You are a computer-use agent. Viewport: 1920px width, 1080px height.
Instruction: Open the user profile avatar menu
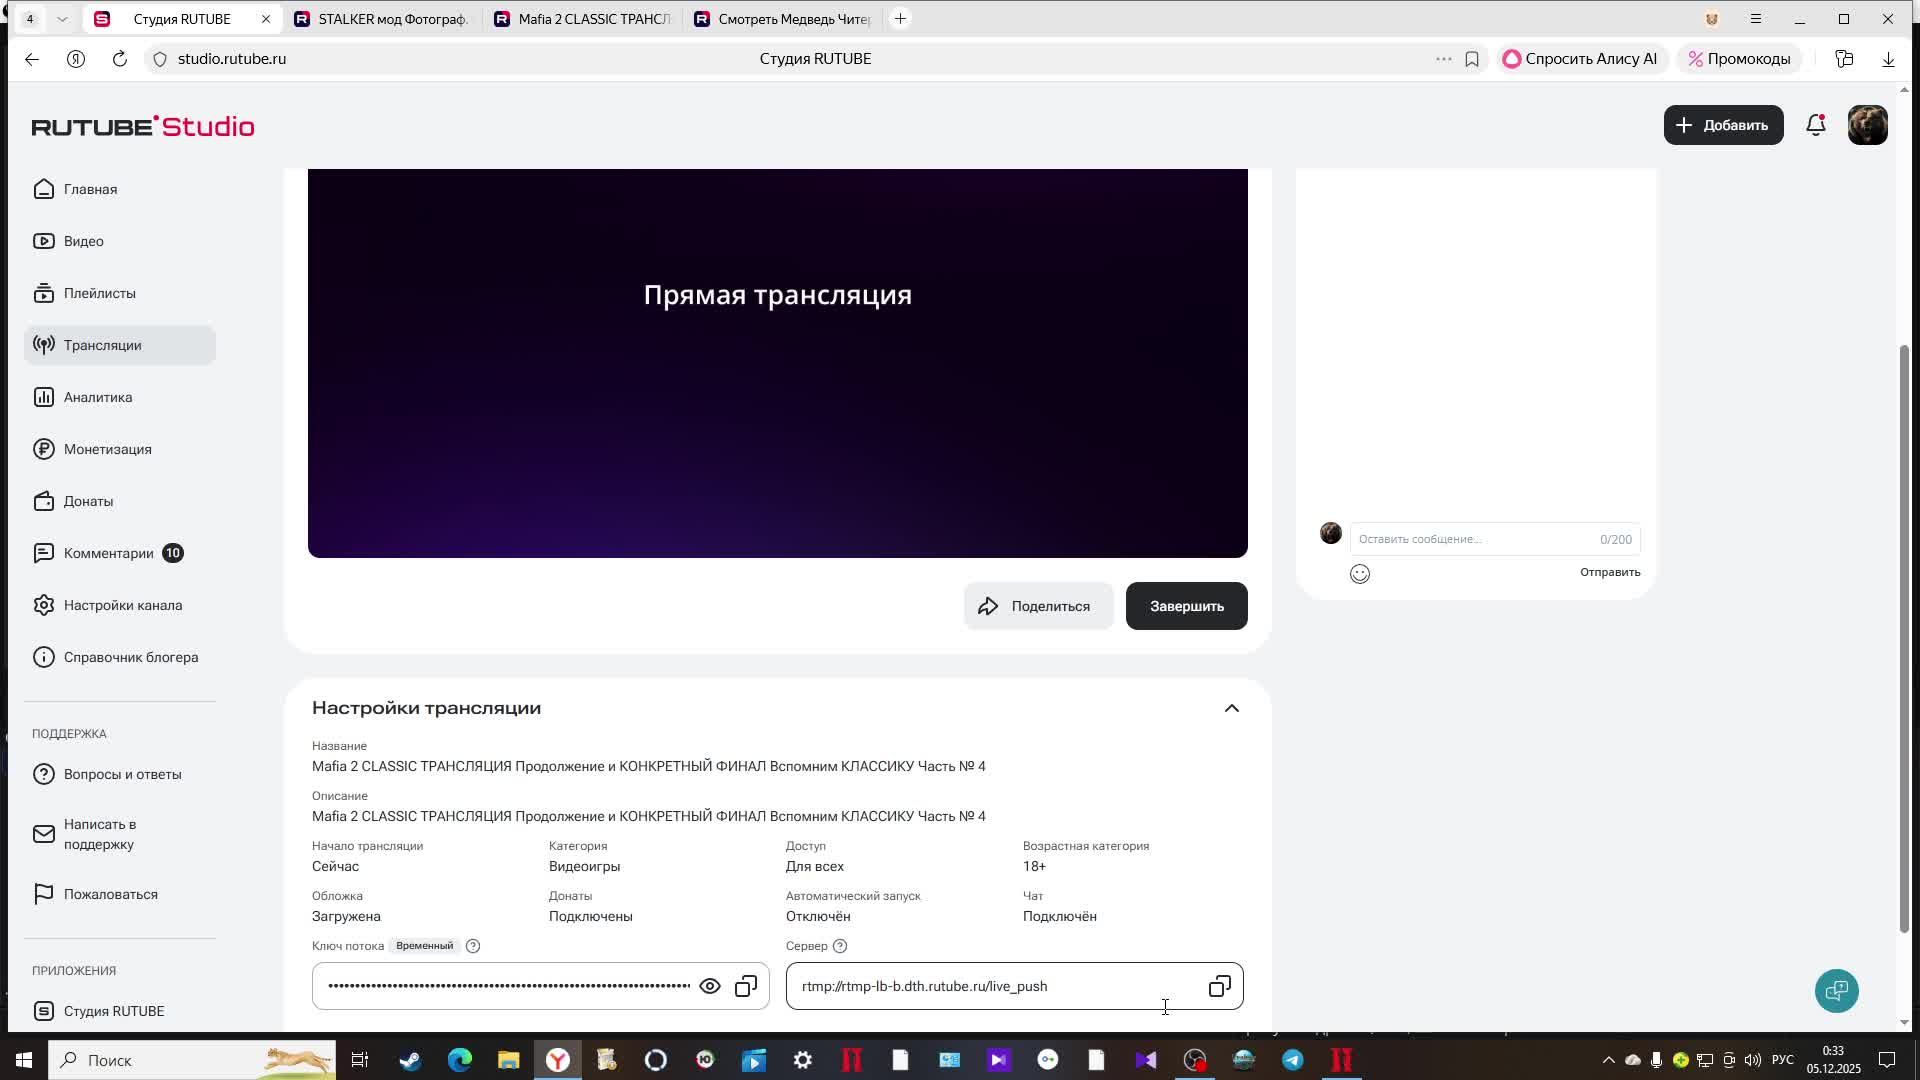coord(1867,125)
